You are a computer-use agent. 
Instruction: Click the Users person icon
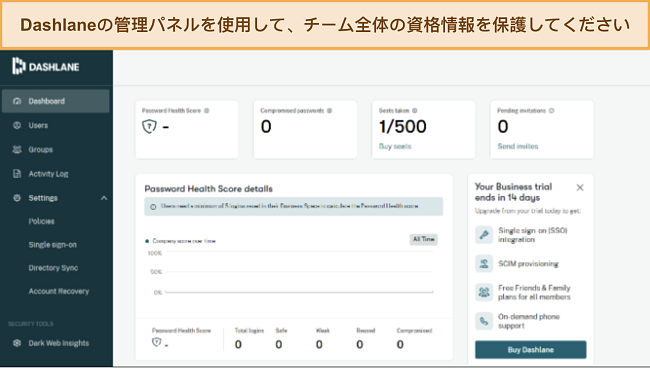(x=17, y=125)
